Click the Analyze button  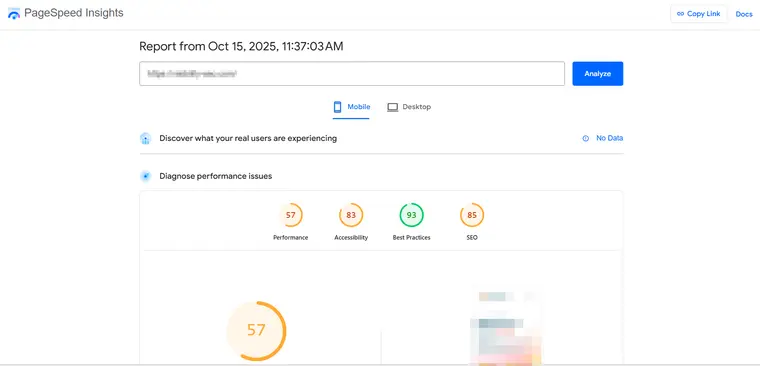[598, 74]
